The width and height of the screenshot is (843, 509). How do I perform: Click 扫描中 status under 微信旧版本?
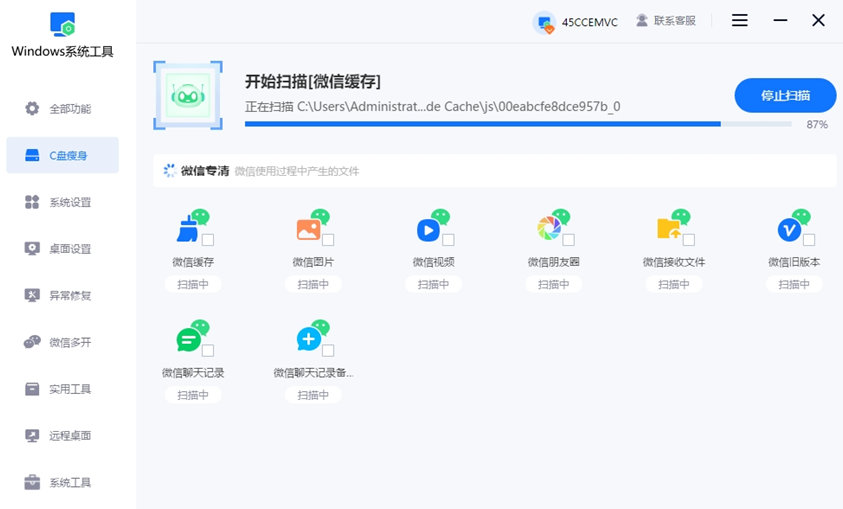coord(794,284)
